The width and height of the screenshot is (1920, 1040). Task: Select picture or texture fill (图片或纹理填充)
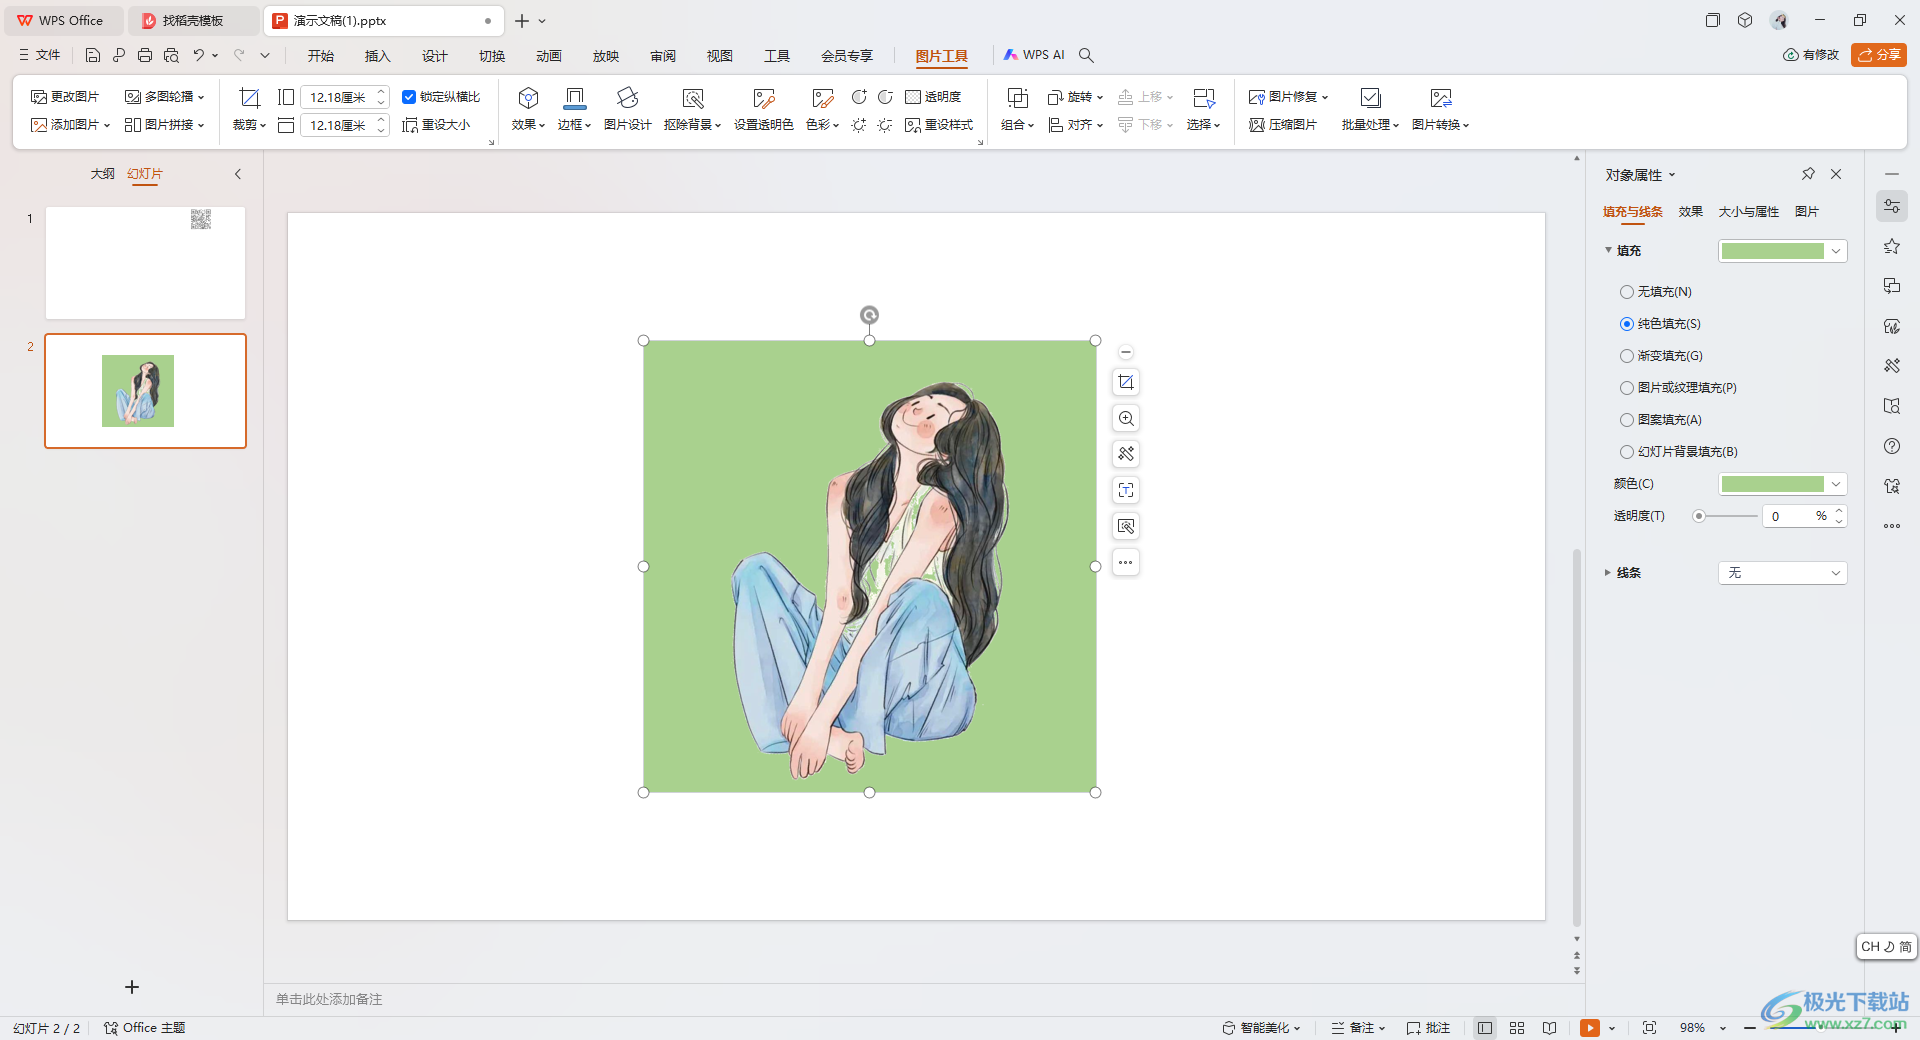(1627, 388)
